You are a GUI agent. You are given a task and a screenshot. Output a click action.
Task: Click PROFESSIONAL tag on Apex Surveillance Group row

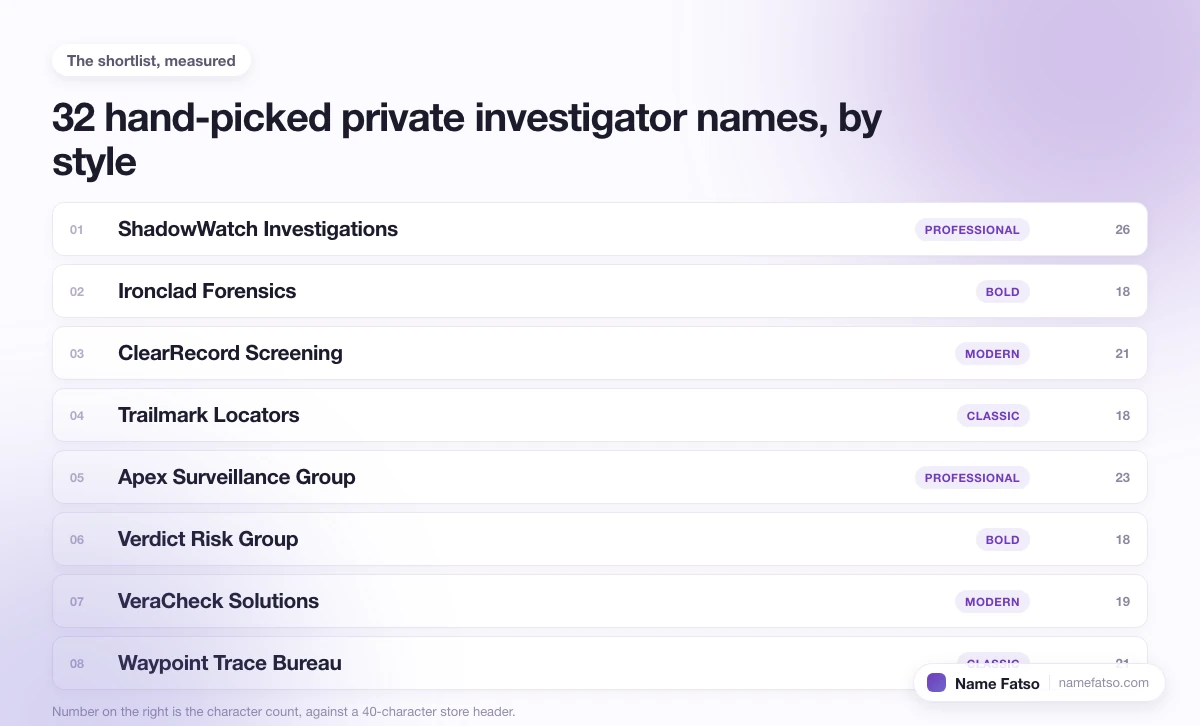coord(972,478)
